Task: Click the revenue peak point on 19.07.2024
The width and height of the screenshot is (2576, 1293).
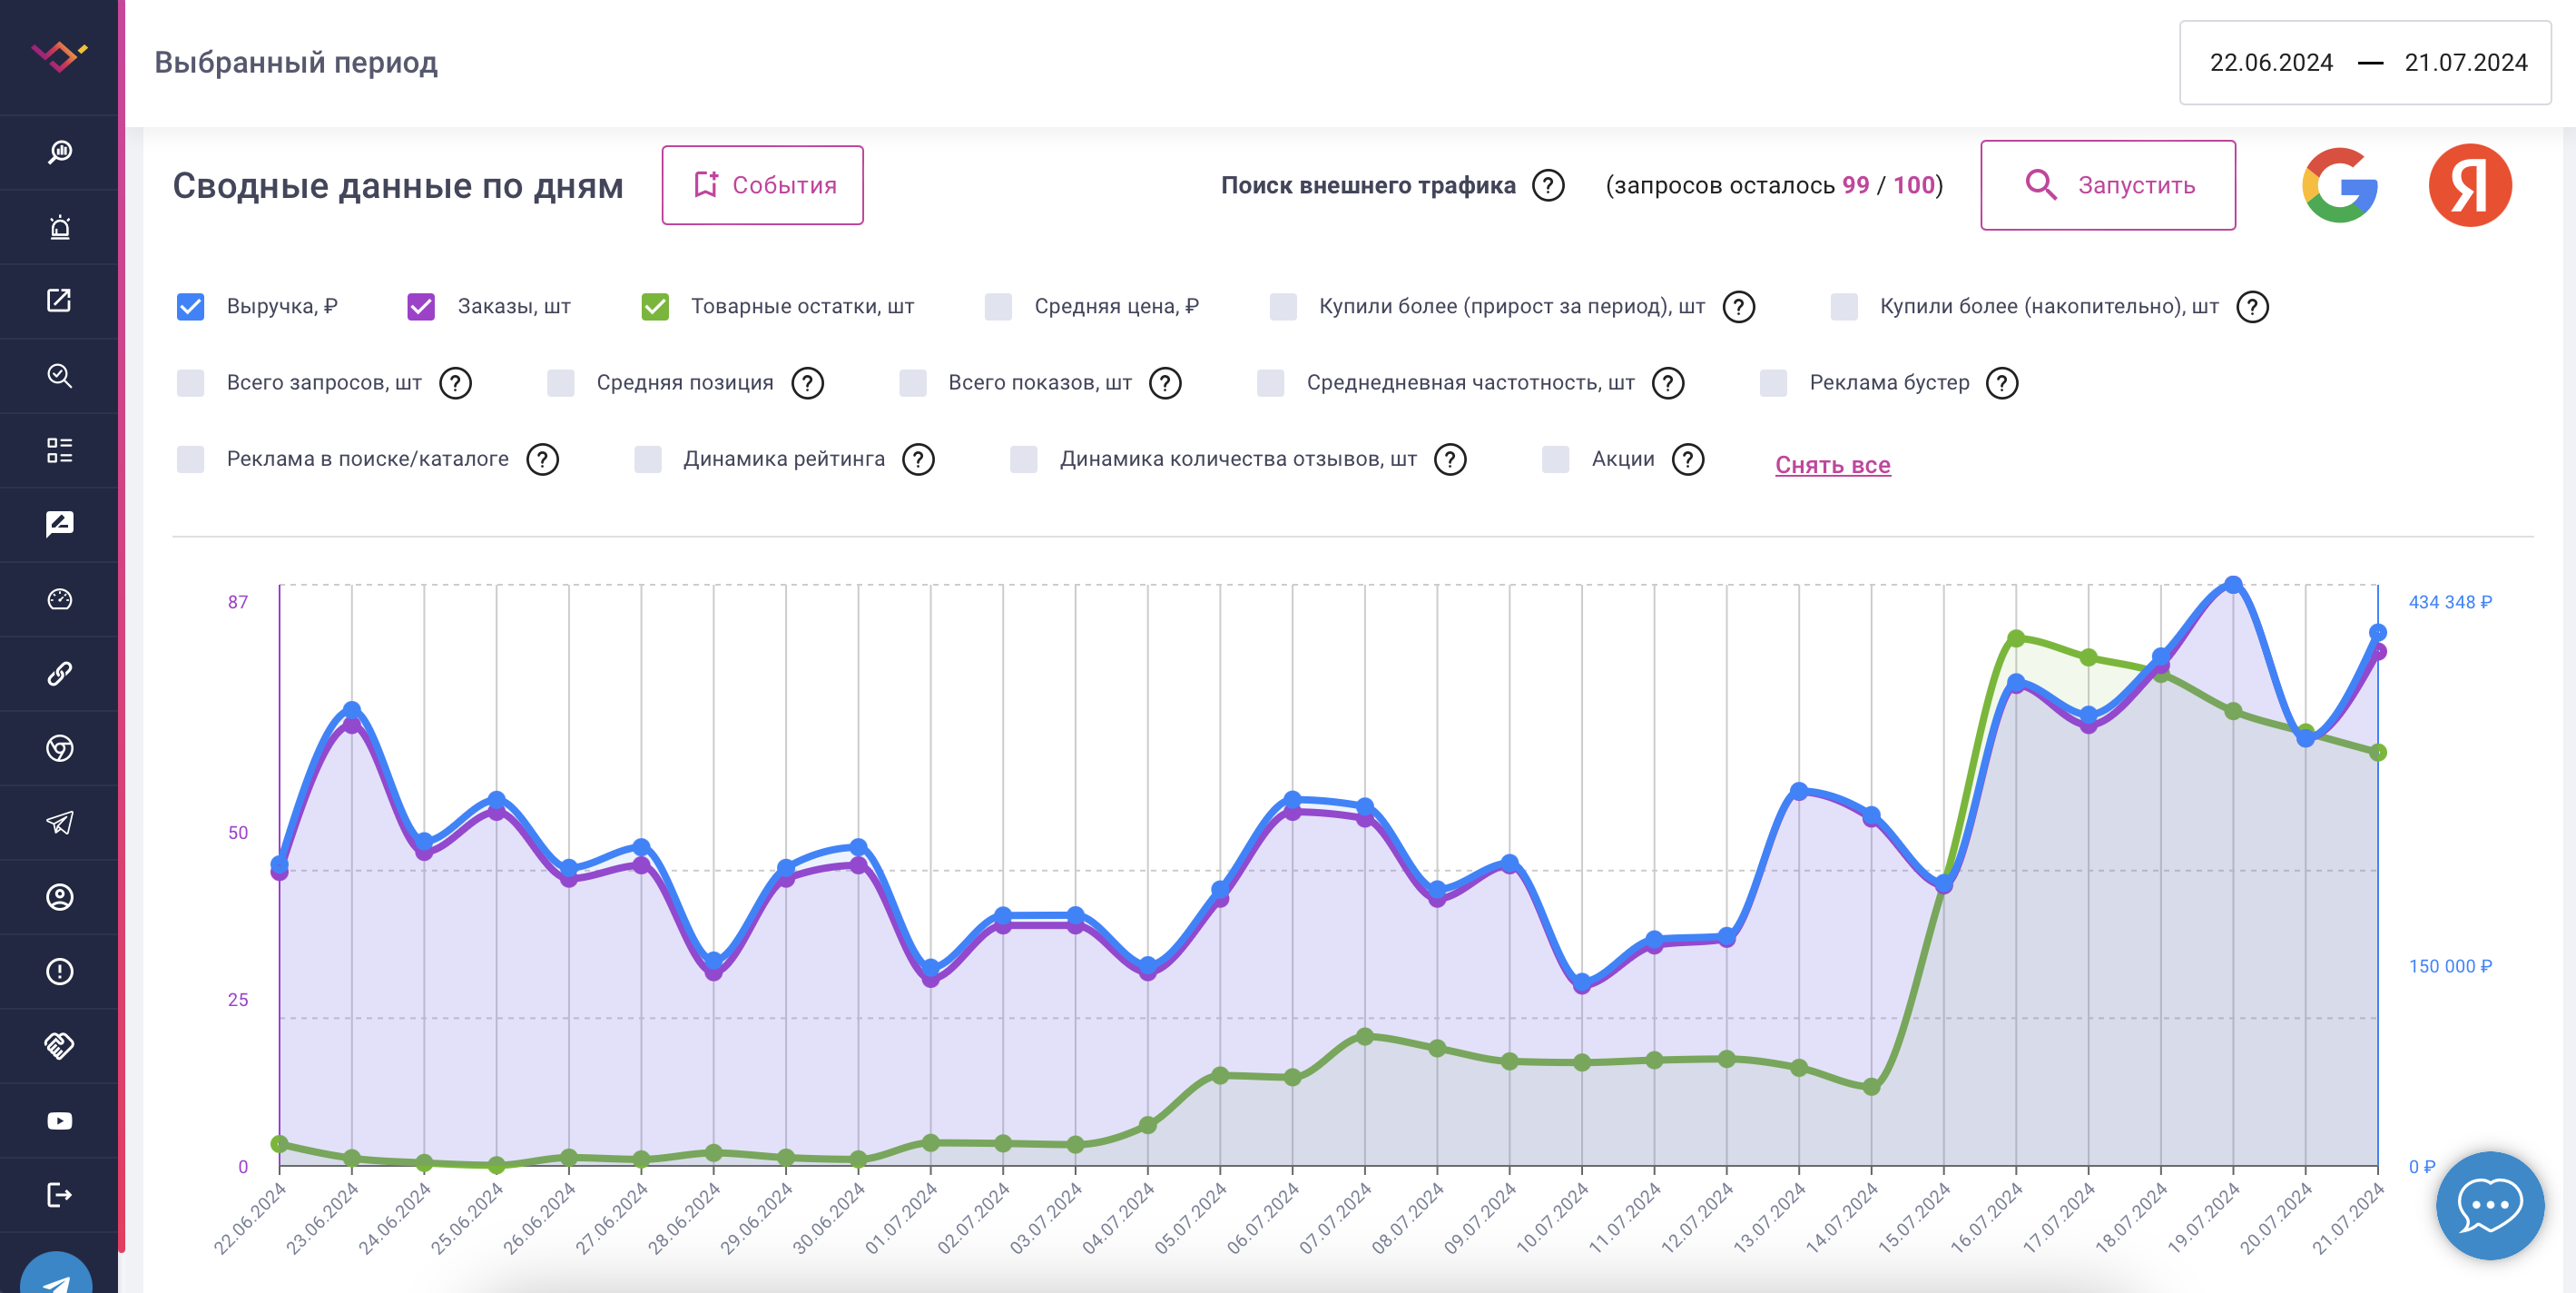Action: tap(2233, 586)
